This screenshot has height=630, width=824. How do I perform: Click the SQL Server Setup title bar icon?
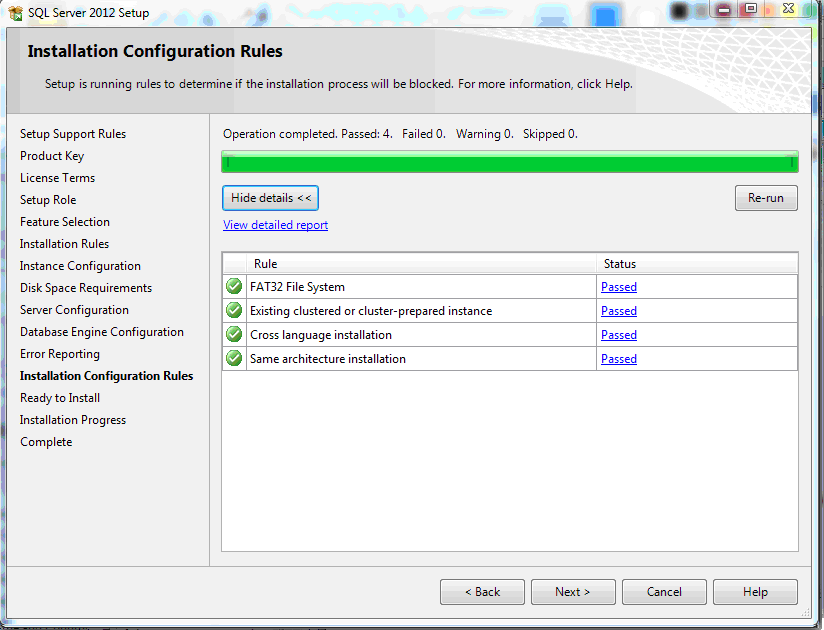click(x=17, y=13)
